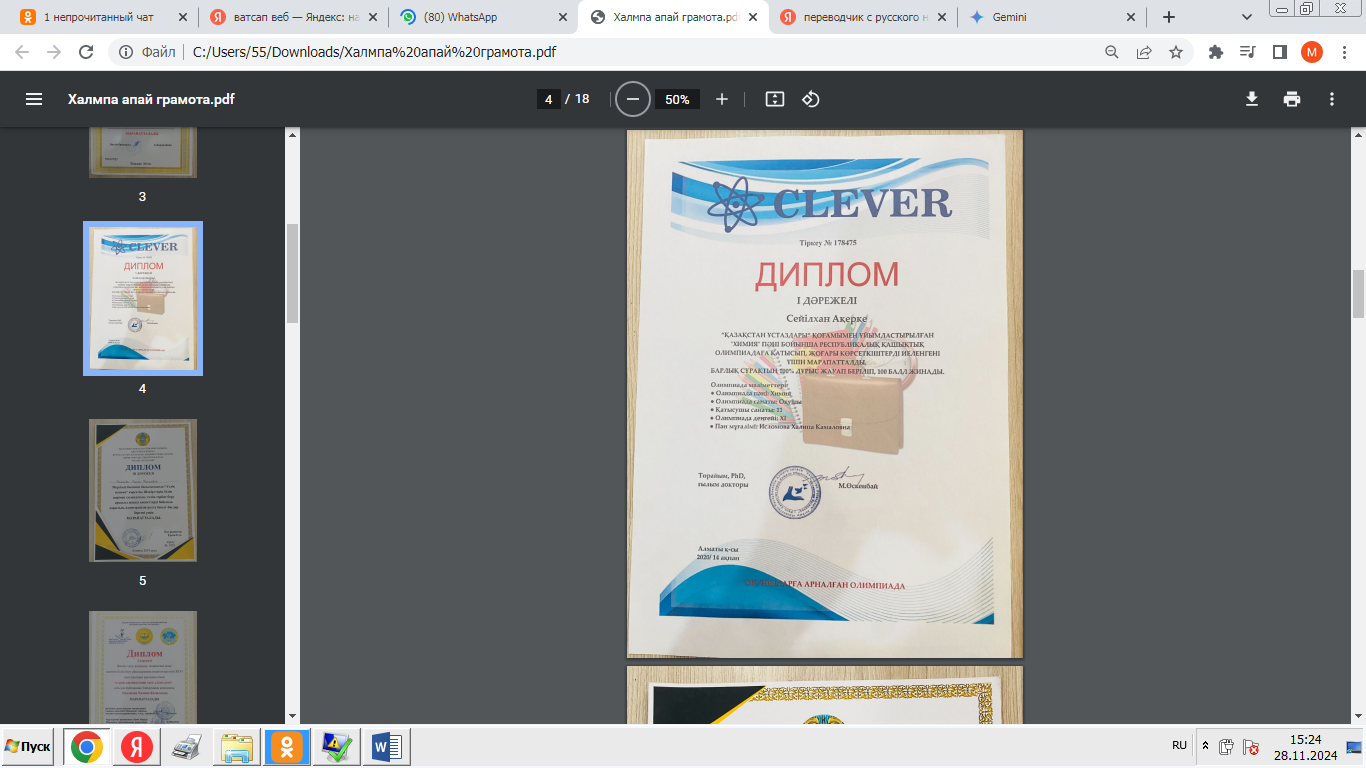Open the thumbnail below page 5

pos(143,666)
